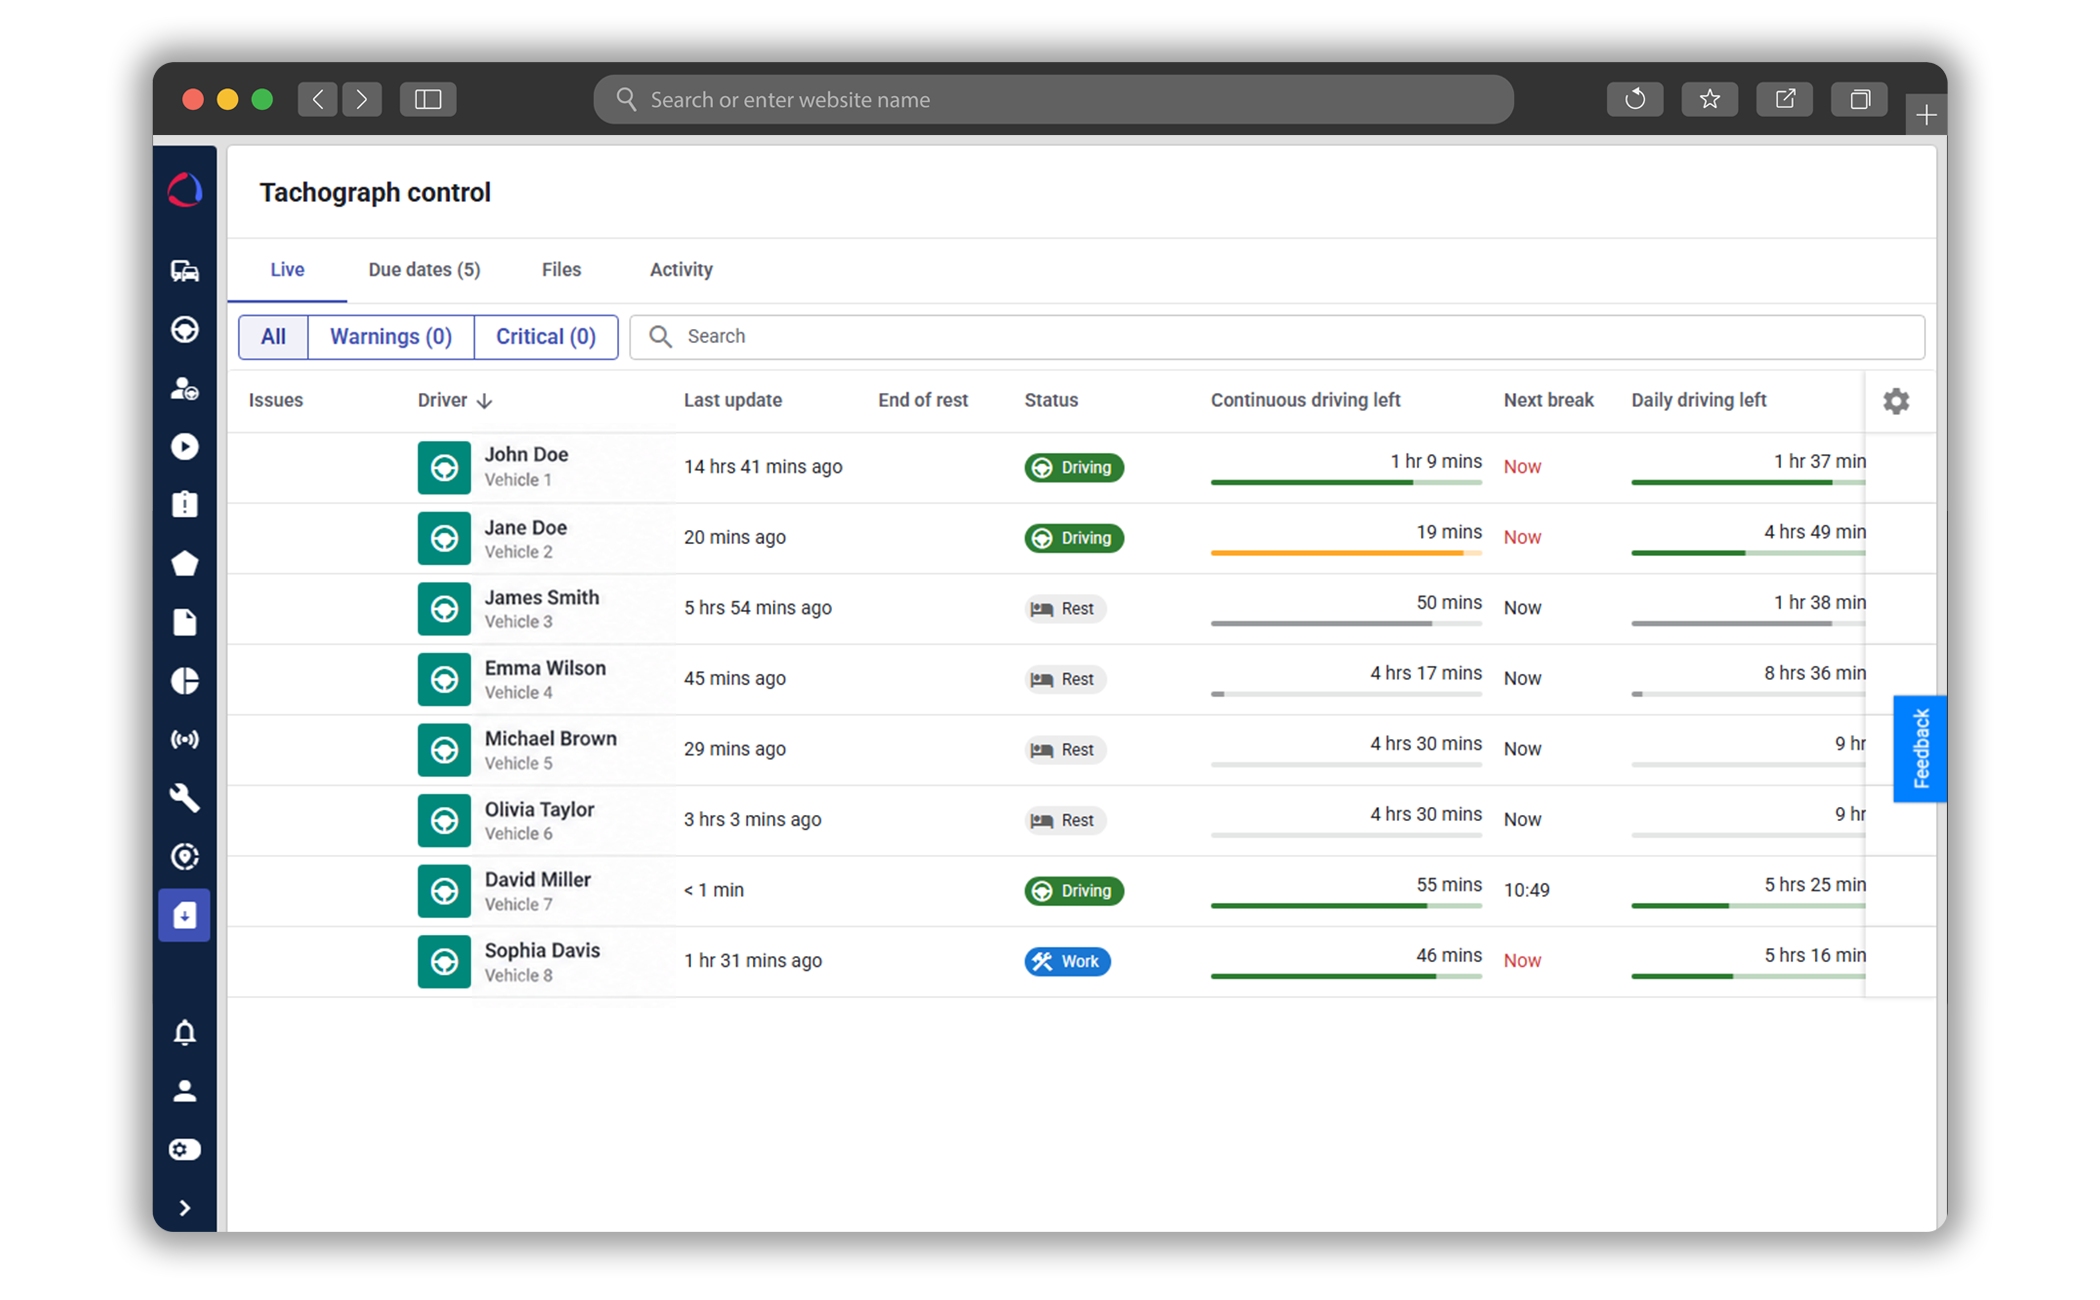Image resolution: width=2100 pixels, height=1300 pixels.
Task: Toggle the browser sidebar panel button
Action: tap(428, 99)
